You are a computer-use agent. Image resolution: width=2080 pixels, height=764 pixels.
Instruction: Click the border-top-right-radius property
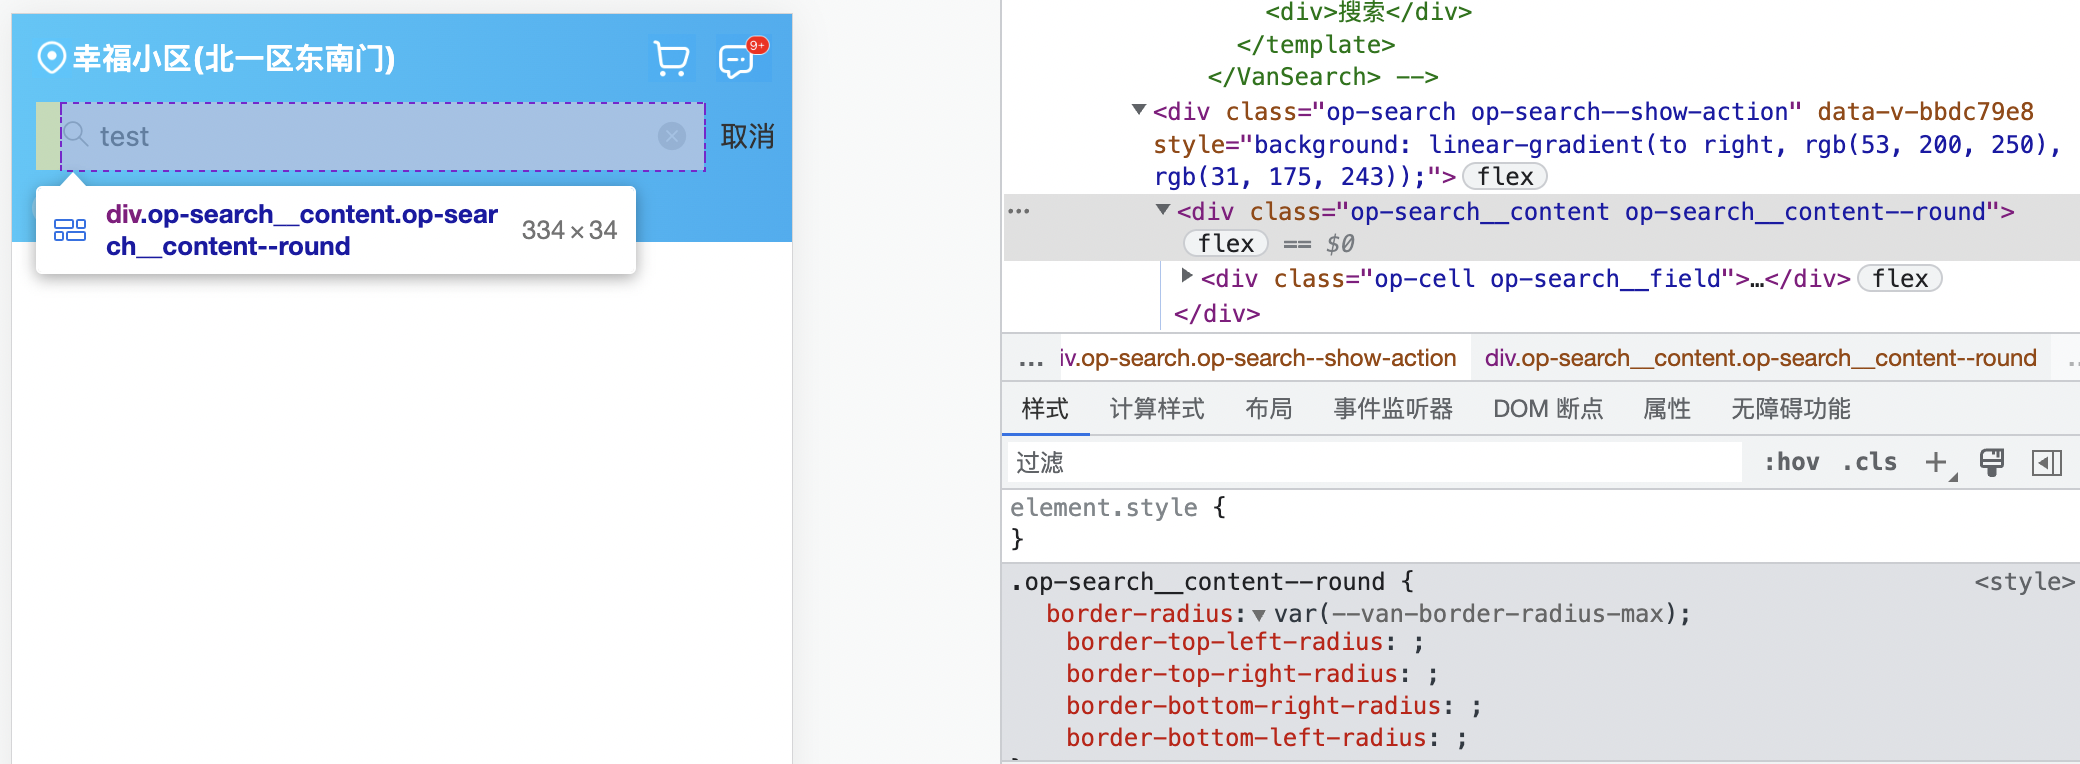tap(1232, 674)
